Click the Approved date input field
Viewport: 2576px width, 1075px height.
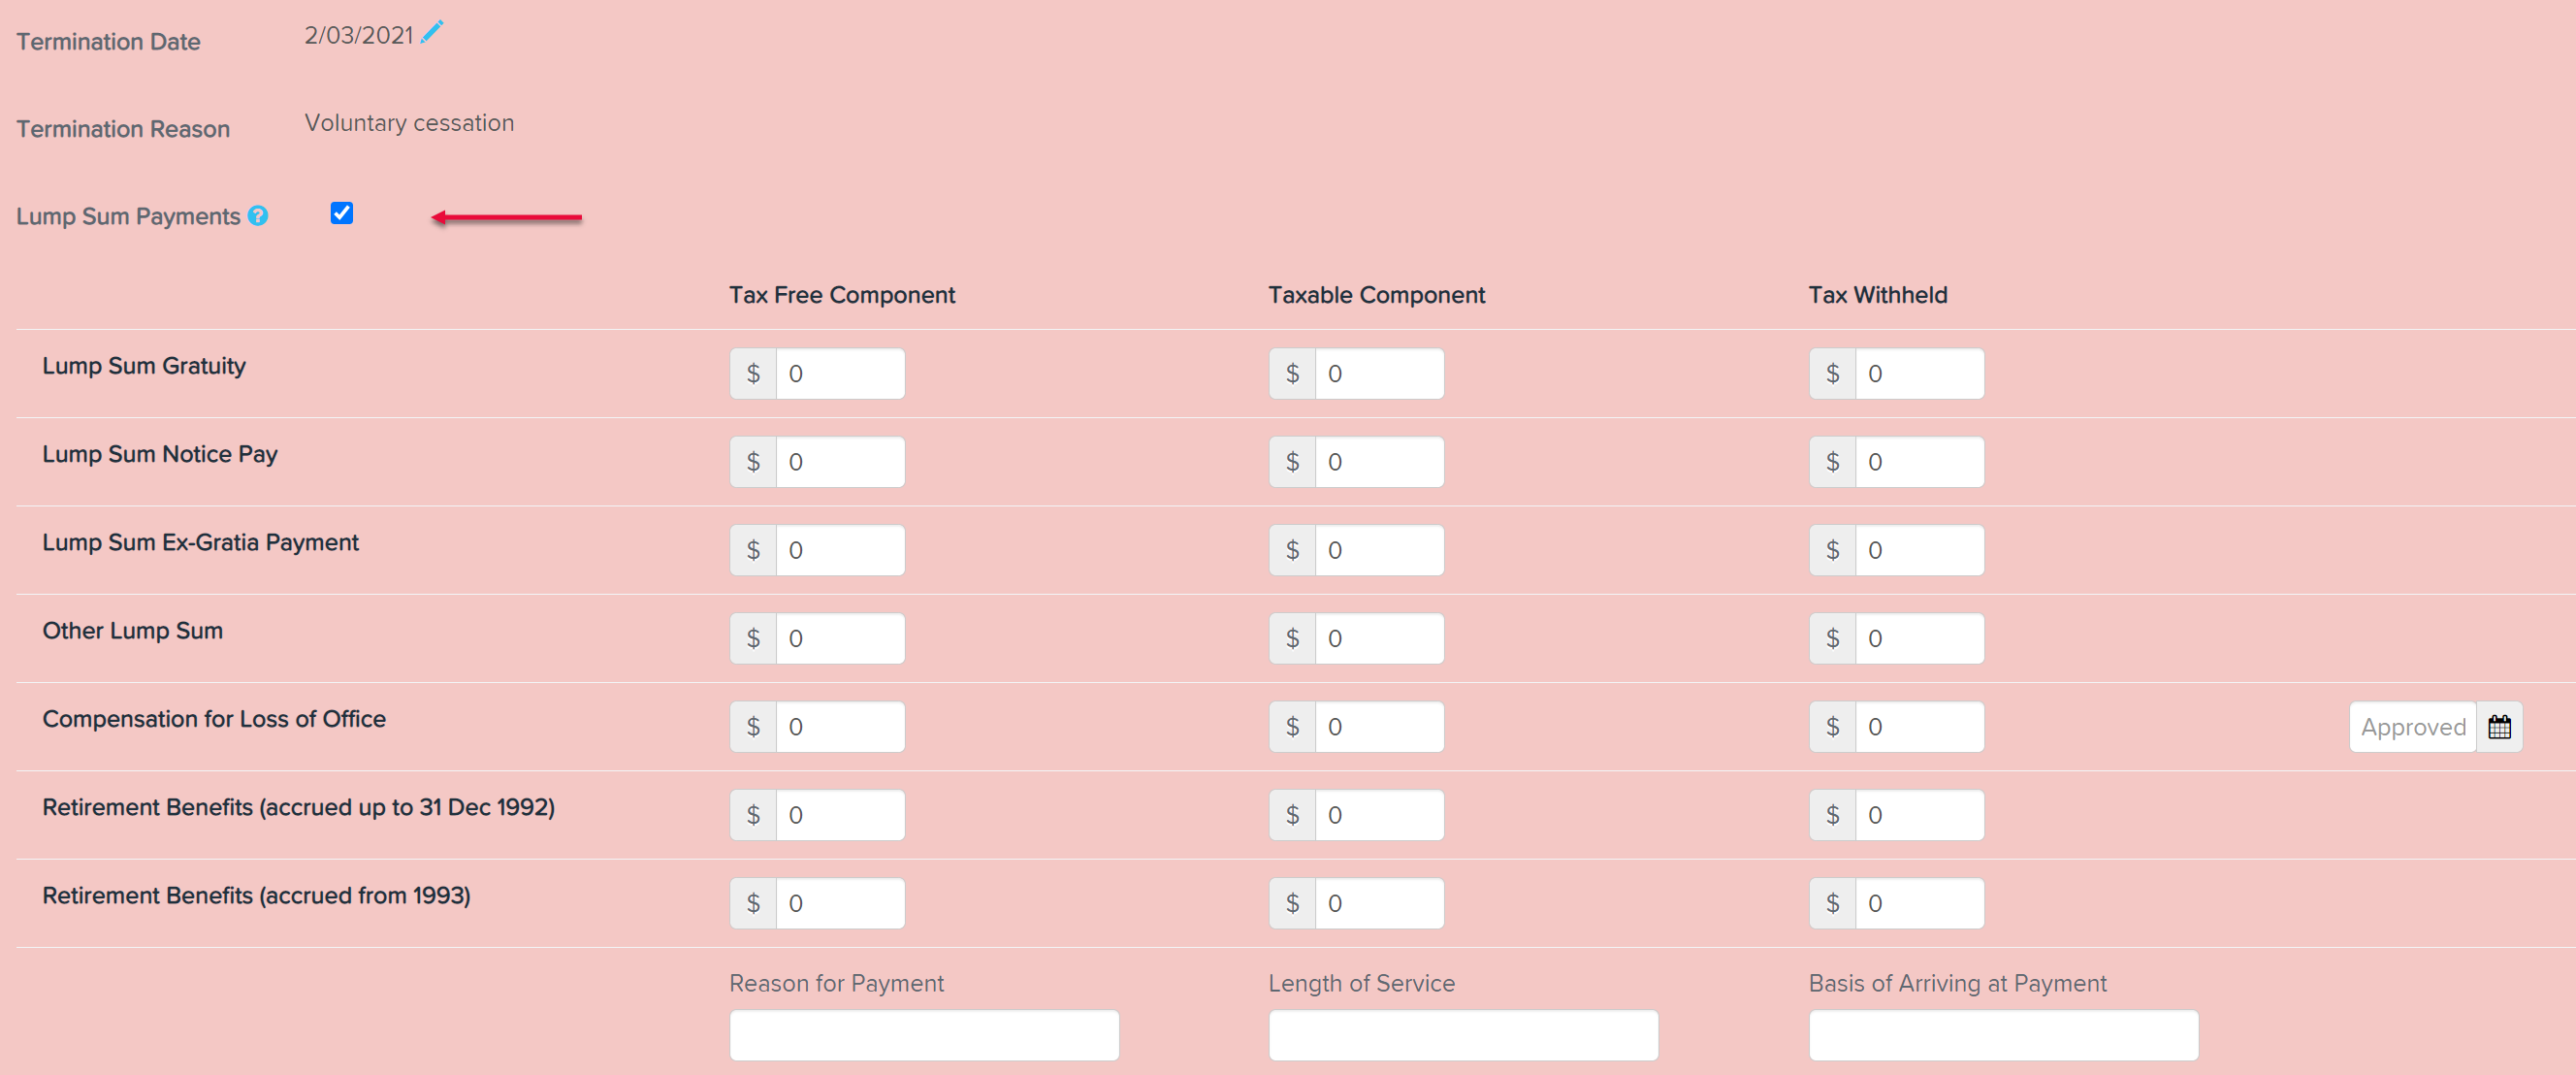[x=2412, y=727]
